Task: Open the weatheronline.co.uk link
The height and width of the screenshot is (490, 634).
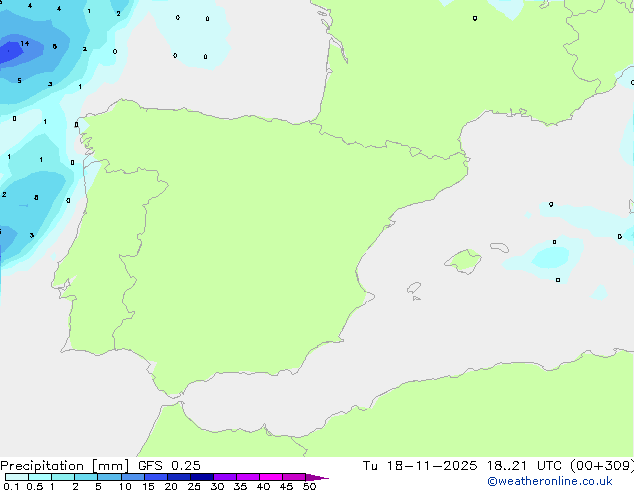Action: 550,481
